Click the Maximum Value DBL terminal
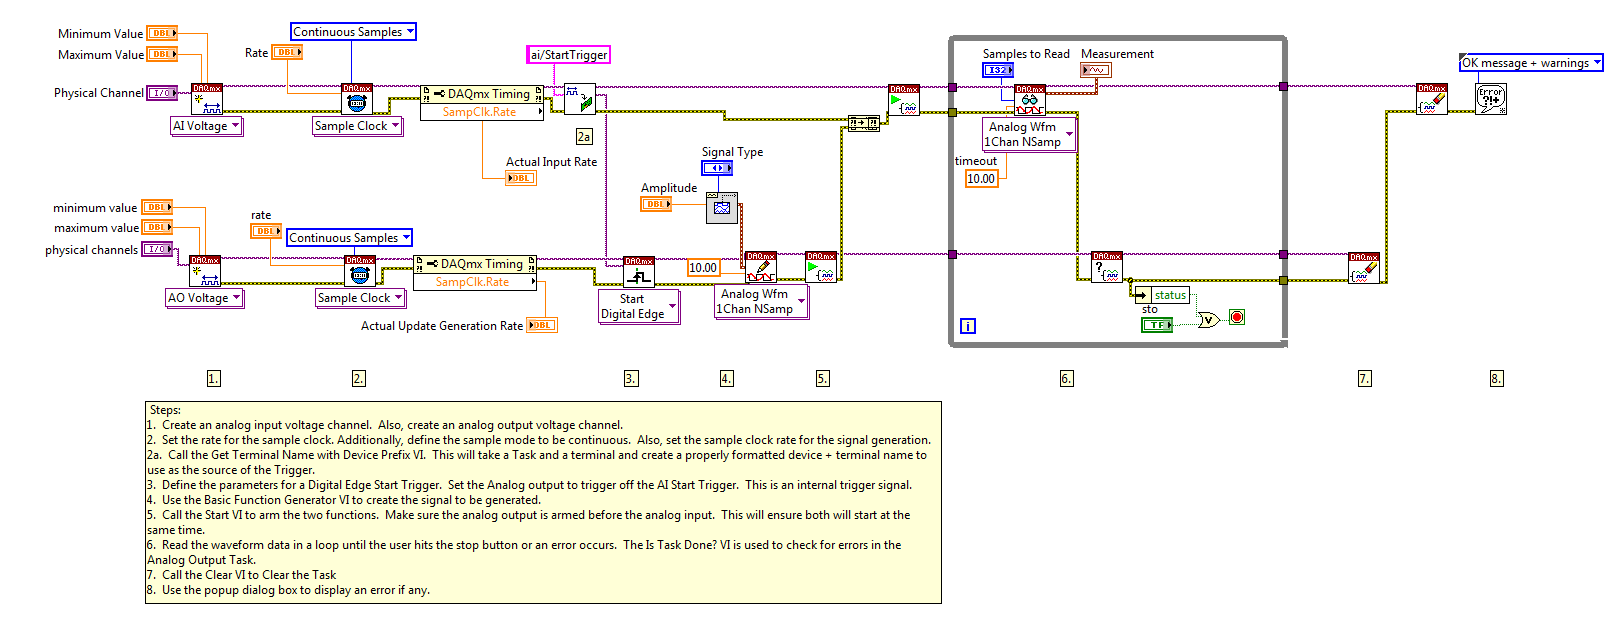The width and height of the screenshot is (1606, 623). tap(162, 54)
